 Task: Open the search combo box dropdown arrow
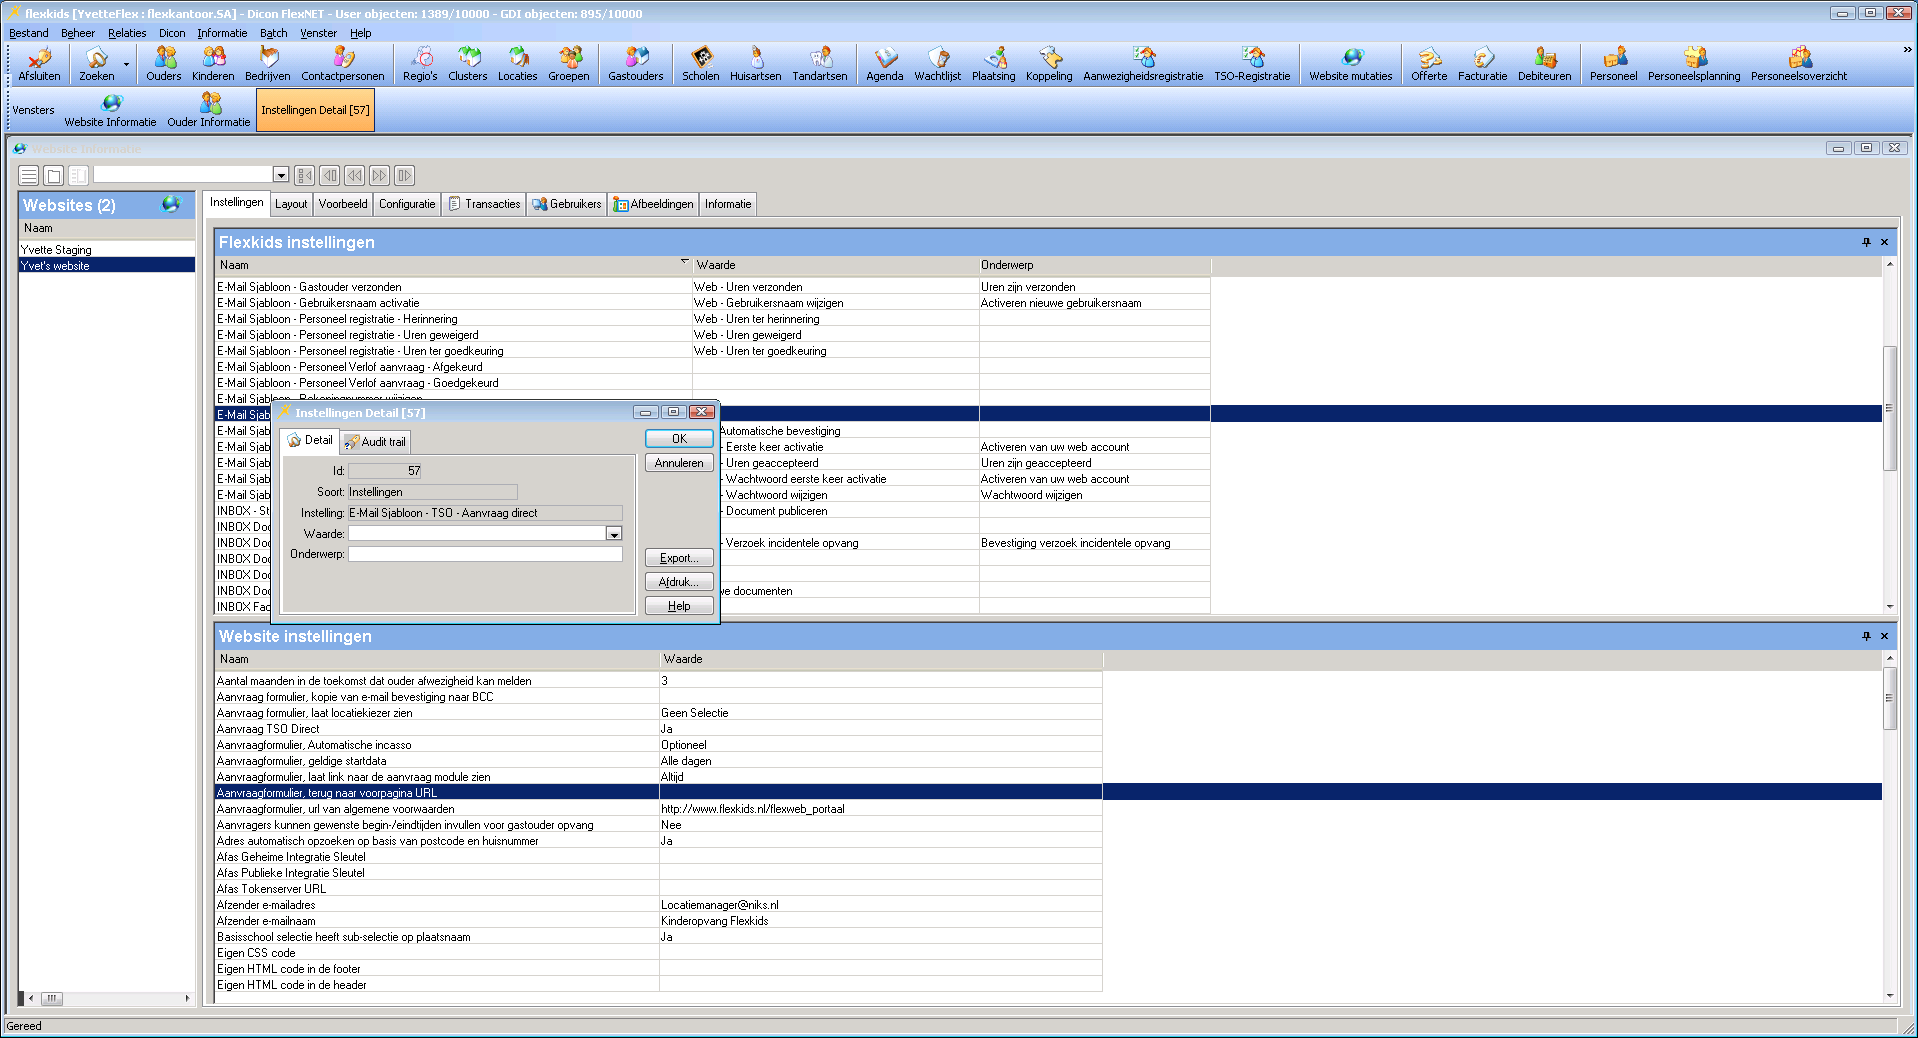coord(281,176)
